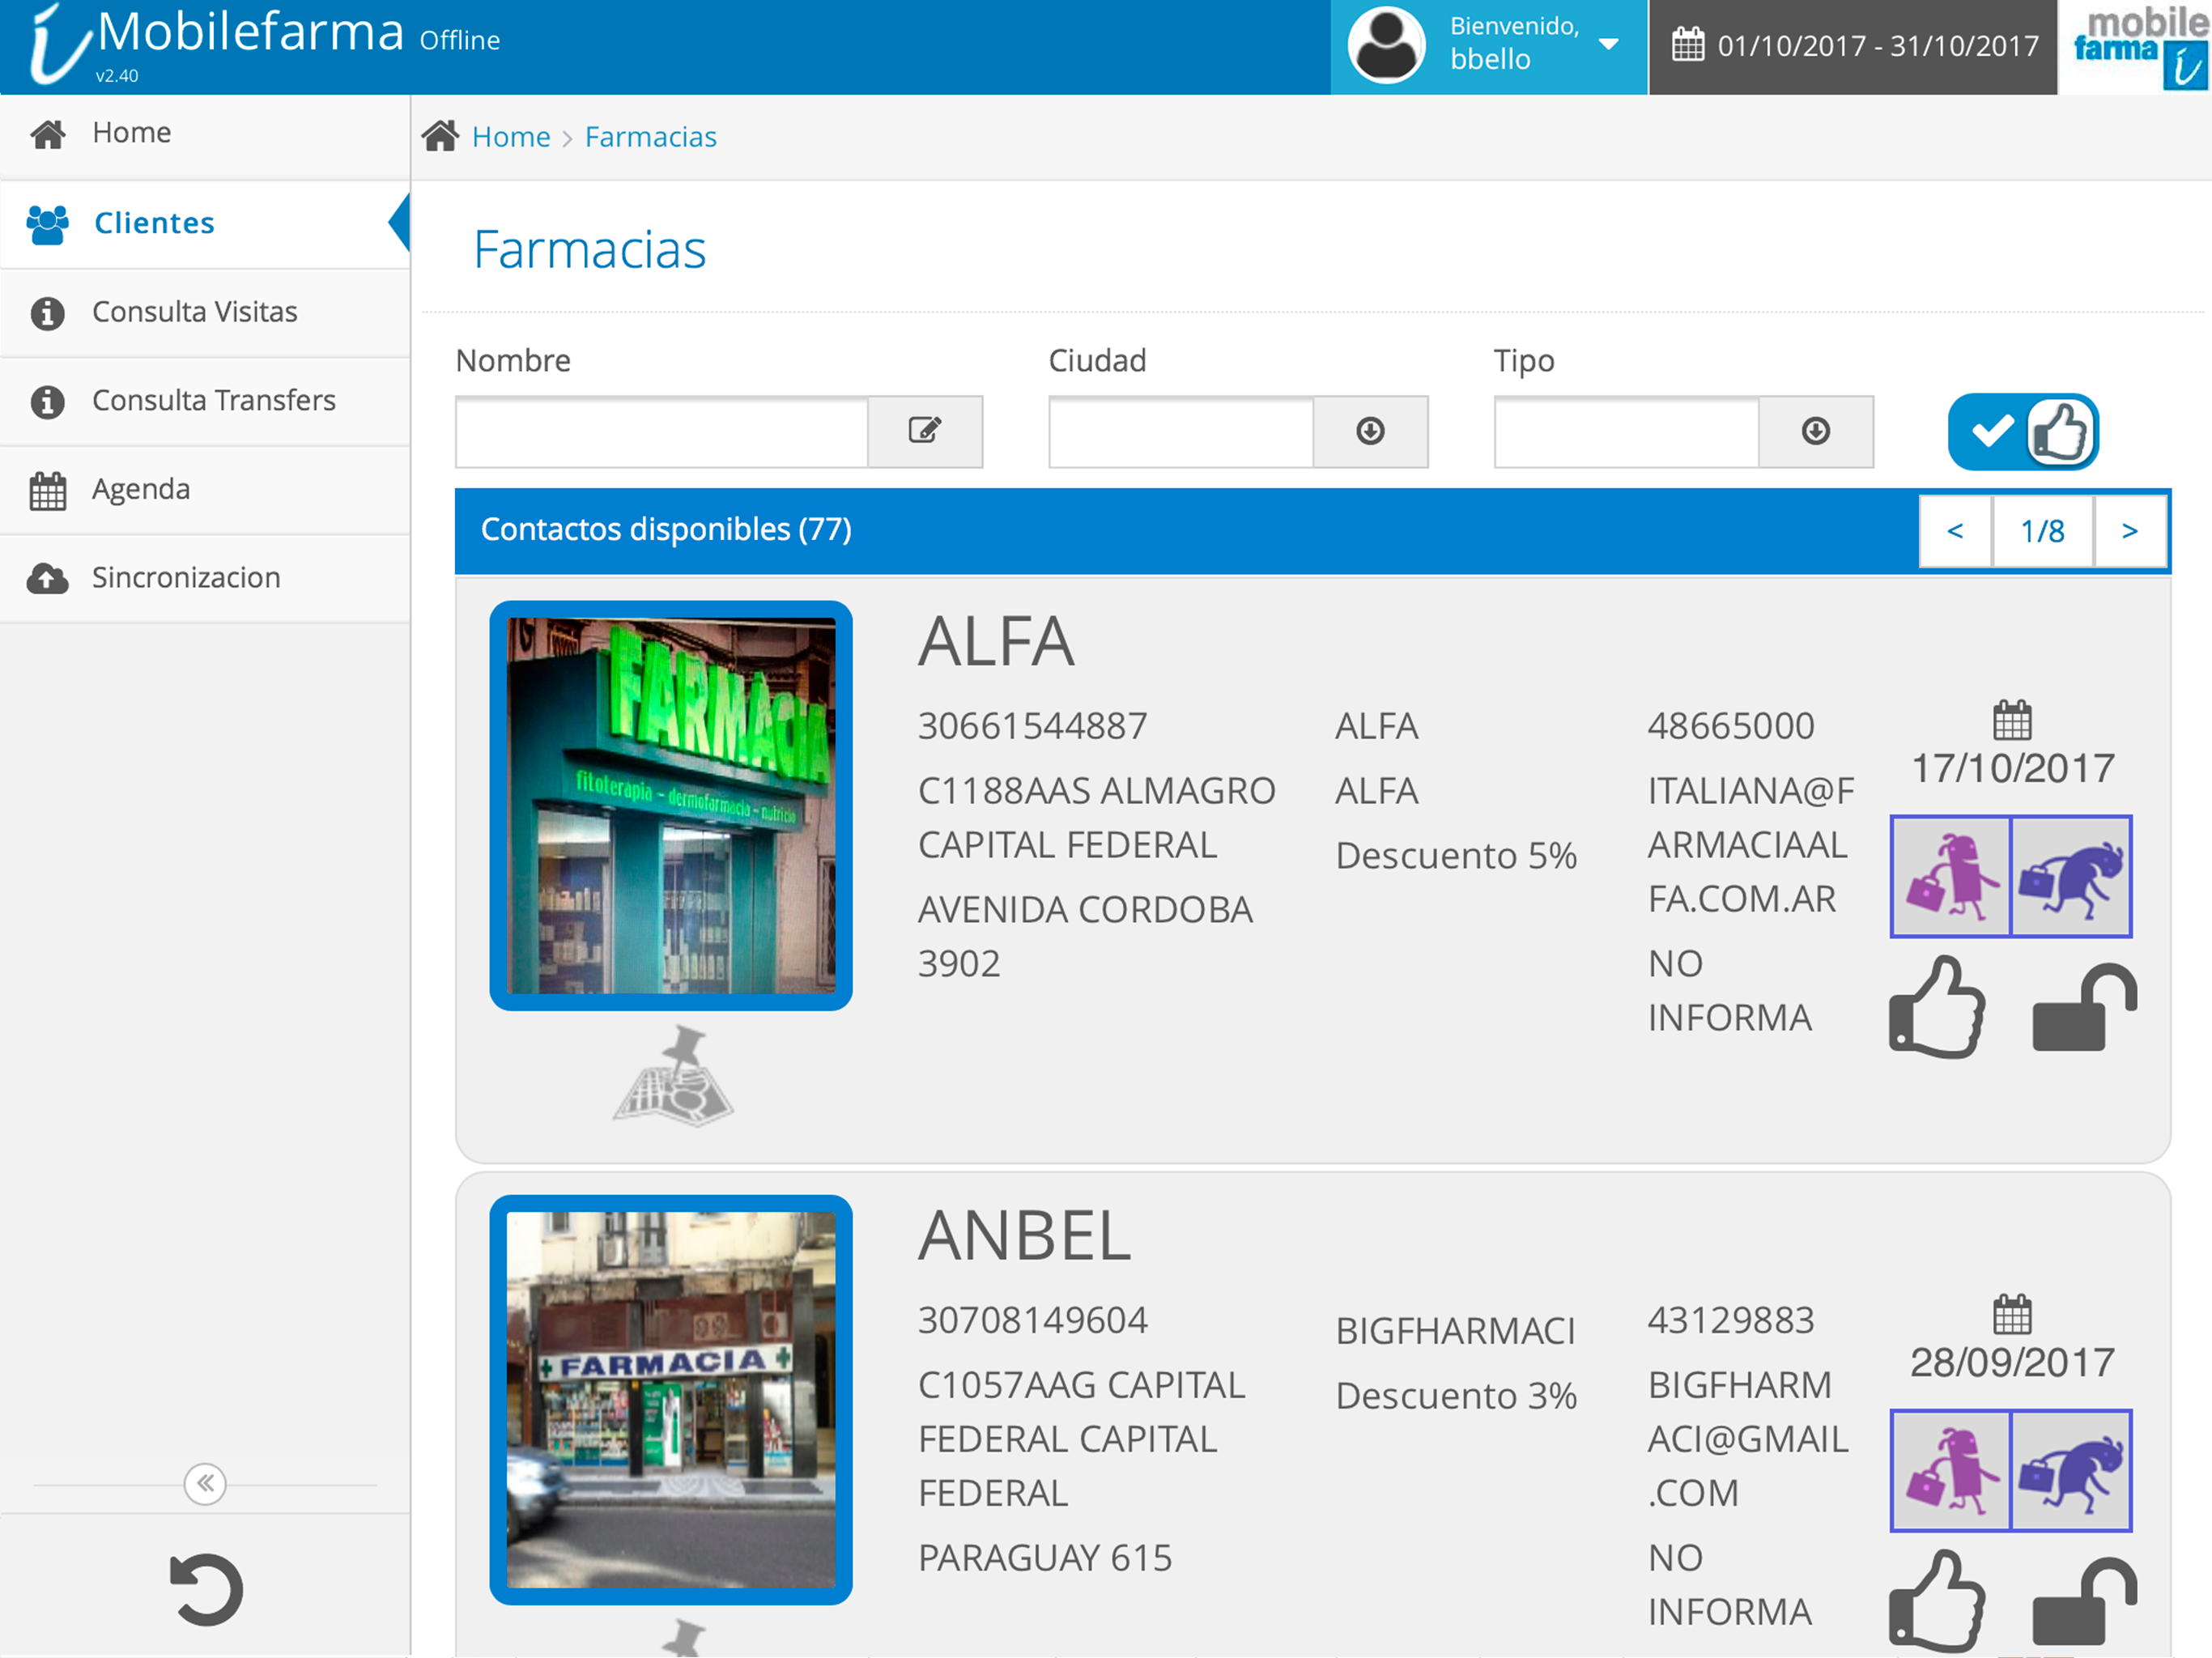Follow the Home breadcrumb link
The height and width of the screenshot is (1658, 2212).
pyautogui.click(x=511, y=136)
